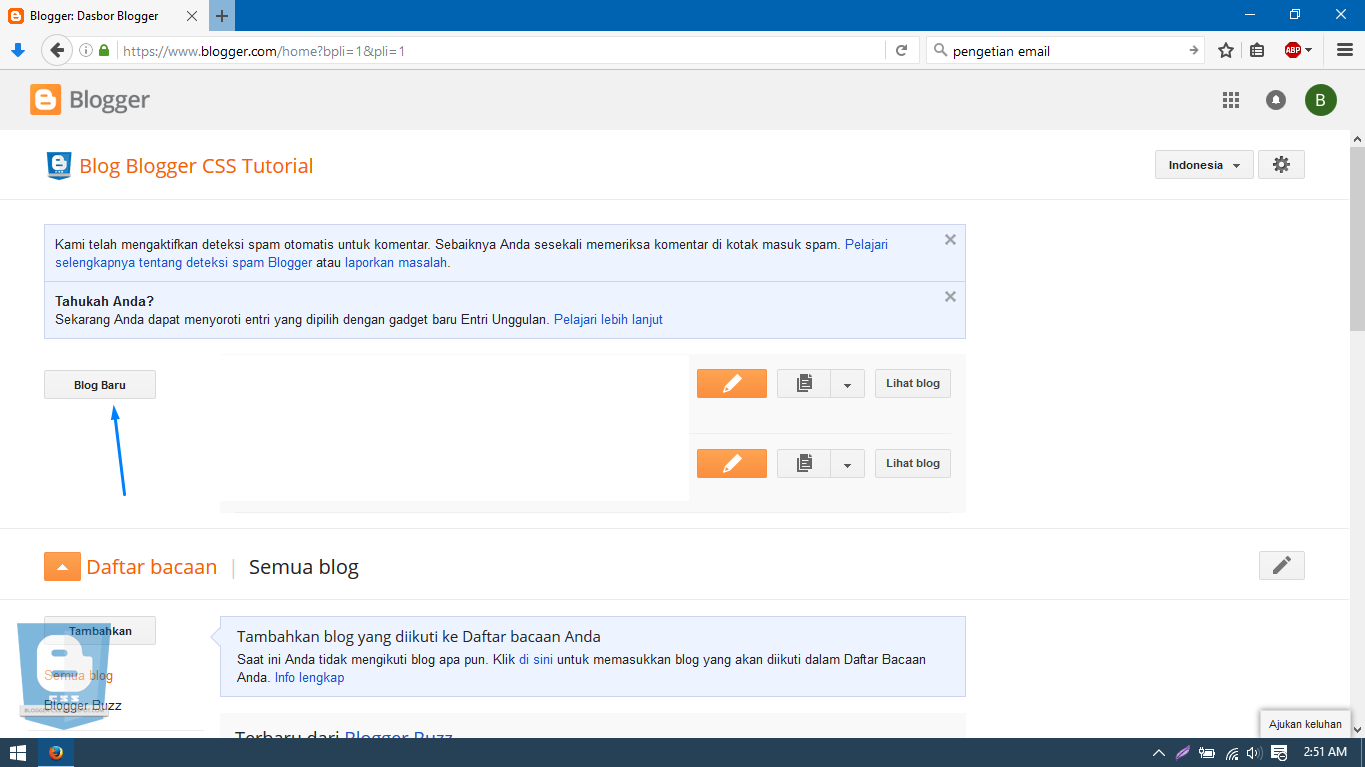Open the Indonesia language dropdown
Screen dimensions: 1365x767
coord(1203,164)
